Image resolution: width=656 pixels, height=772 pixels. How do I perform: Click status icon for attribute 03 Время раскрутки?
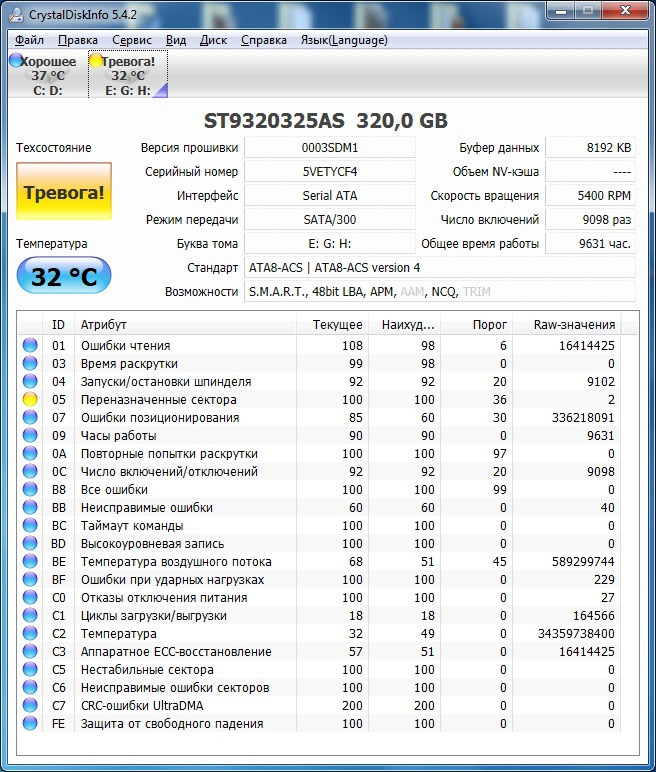30,363
